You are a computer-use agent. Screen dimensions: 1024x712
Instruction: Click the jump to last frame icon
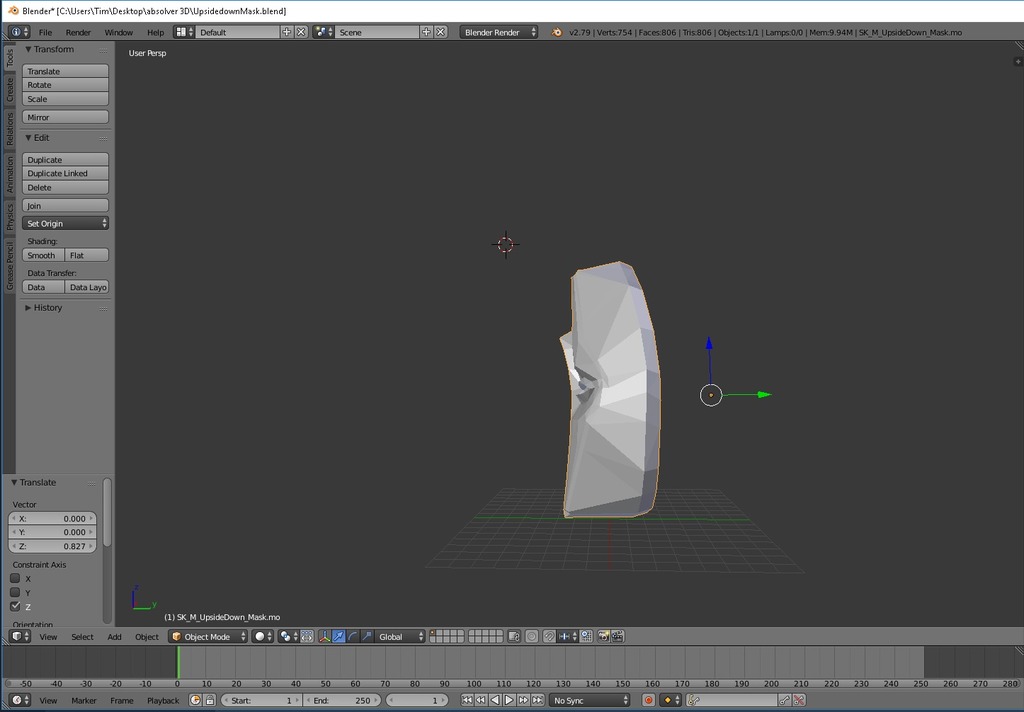537,700
